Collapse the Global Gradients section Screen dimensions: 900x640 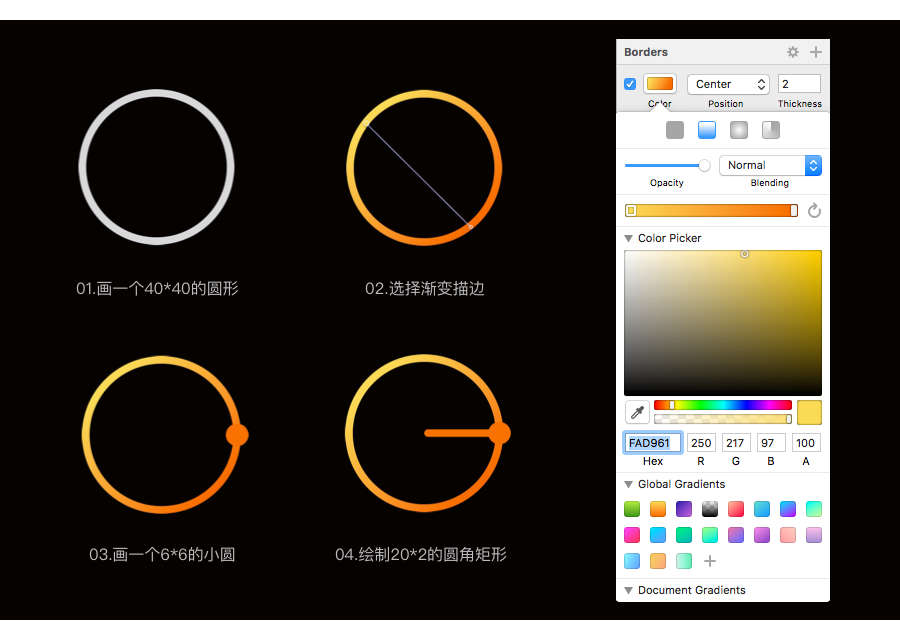tap(629, 484)
